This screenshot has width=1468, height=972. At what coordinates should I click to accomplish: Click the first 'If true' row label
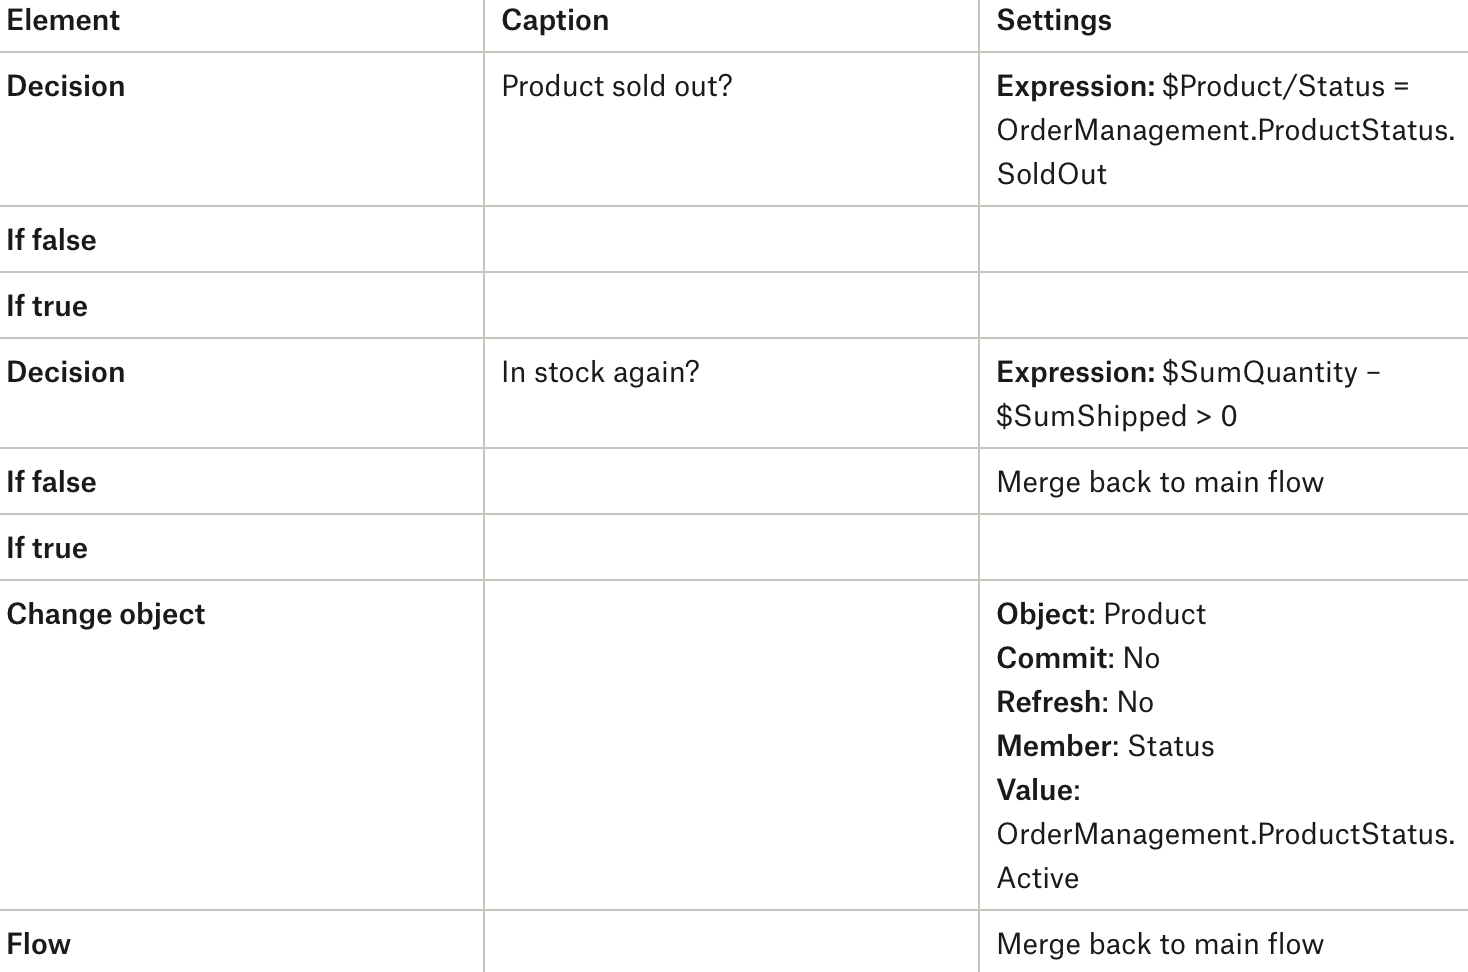tap(47, 307)
